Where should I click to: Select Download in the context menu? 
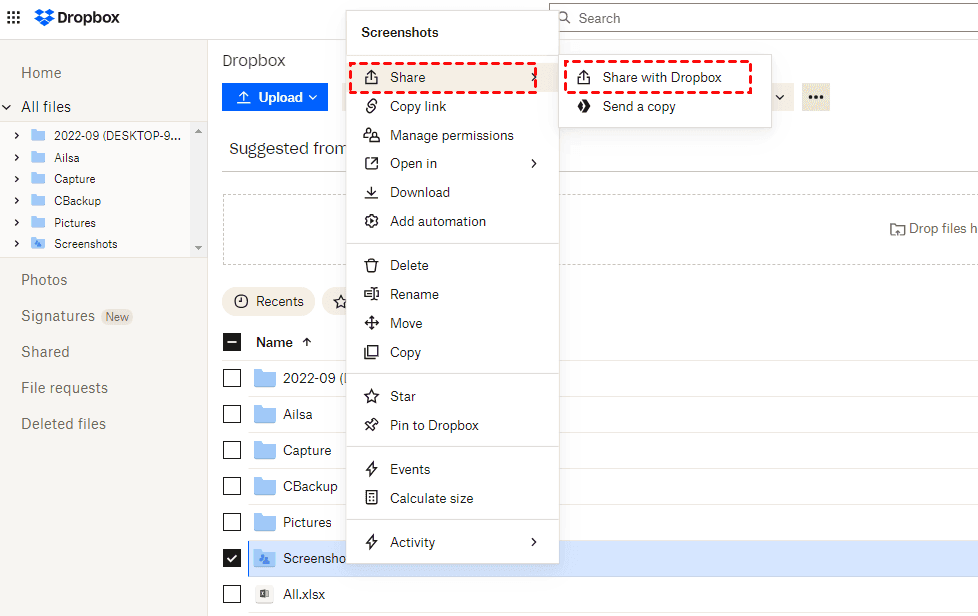pos(452,192)
